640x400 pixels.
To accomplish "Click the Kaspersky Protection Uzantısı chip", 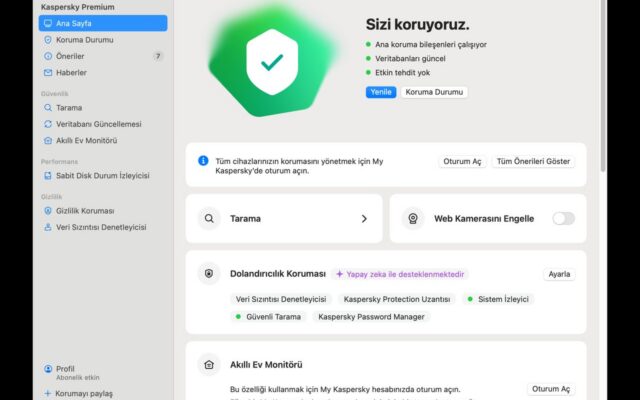I will coord(397,299).
